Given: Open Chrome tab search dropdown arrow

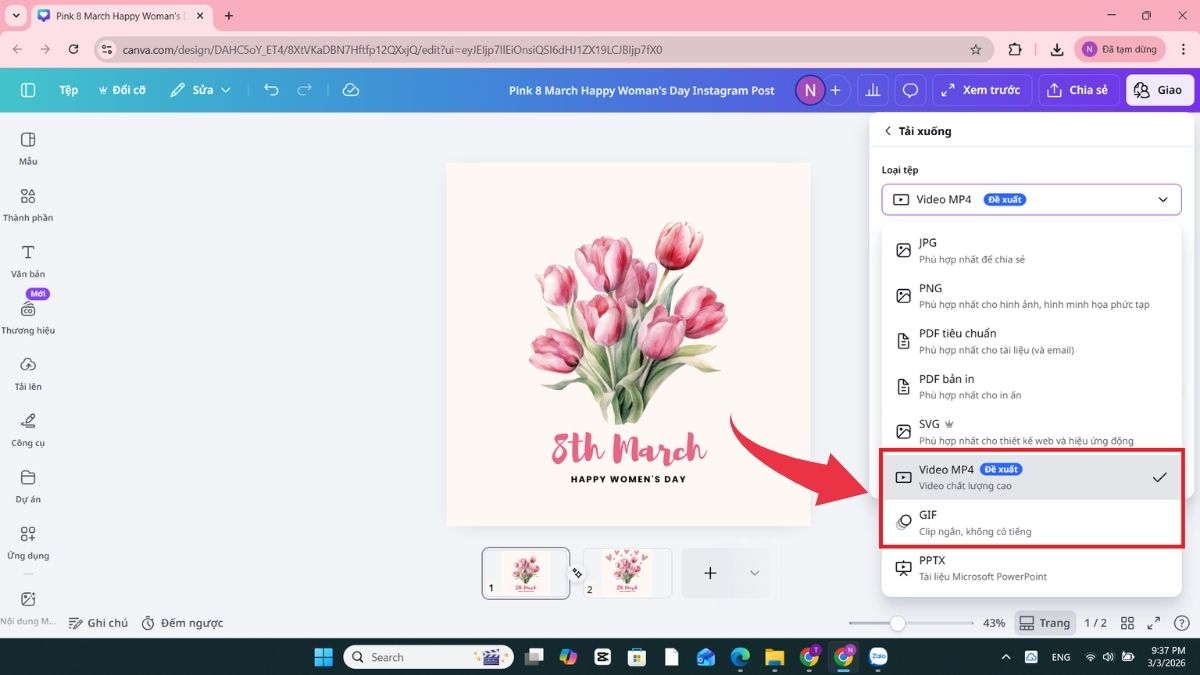Looking at the screenshot, I should pos(16,16).
